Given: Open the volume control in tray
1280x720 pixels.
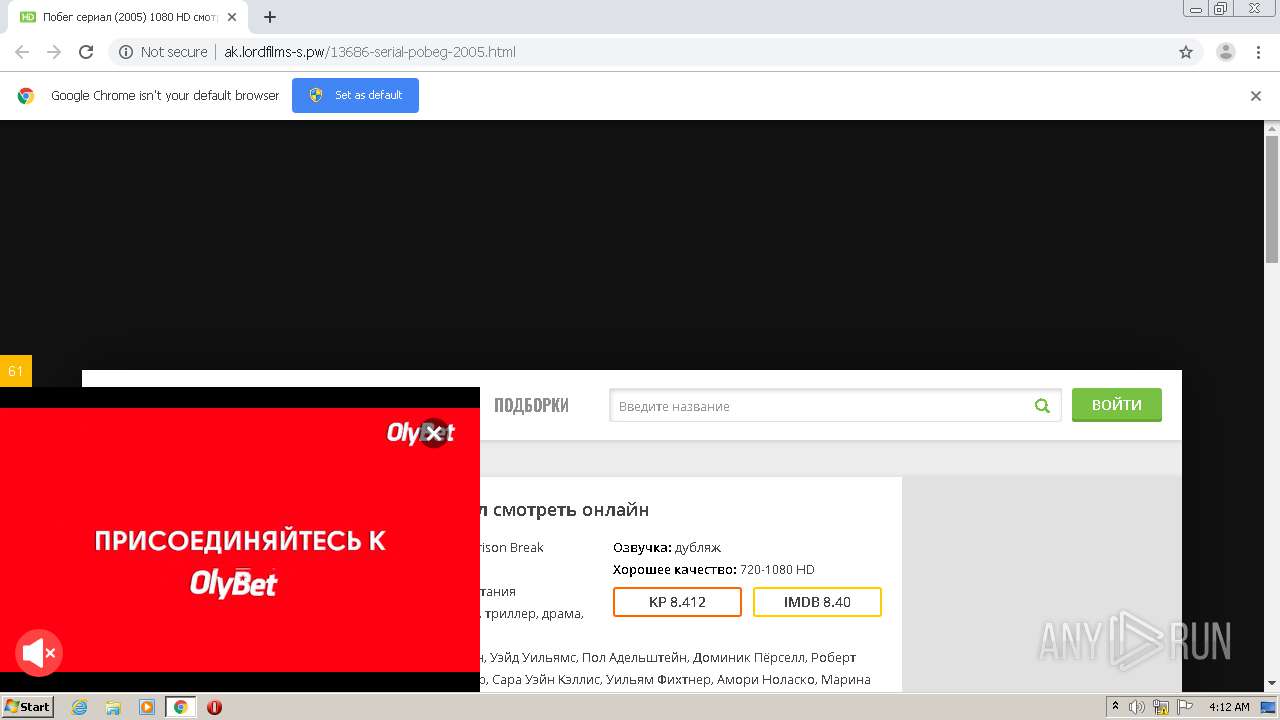Looking at the screenshot, I should coord(1137,707).
